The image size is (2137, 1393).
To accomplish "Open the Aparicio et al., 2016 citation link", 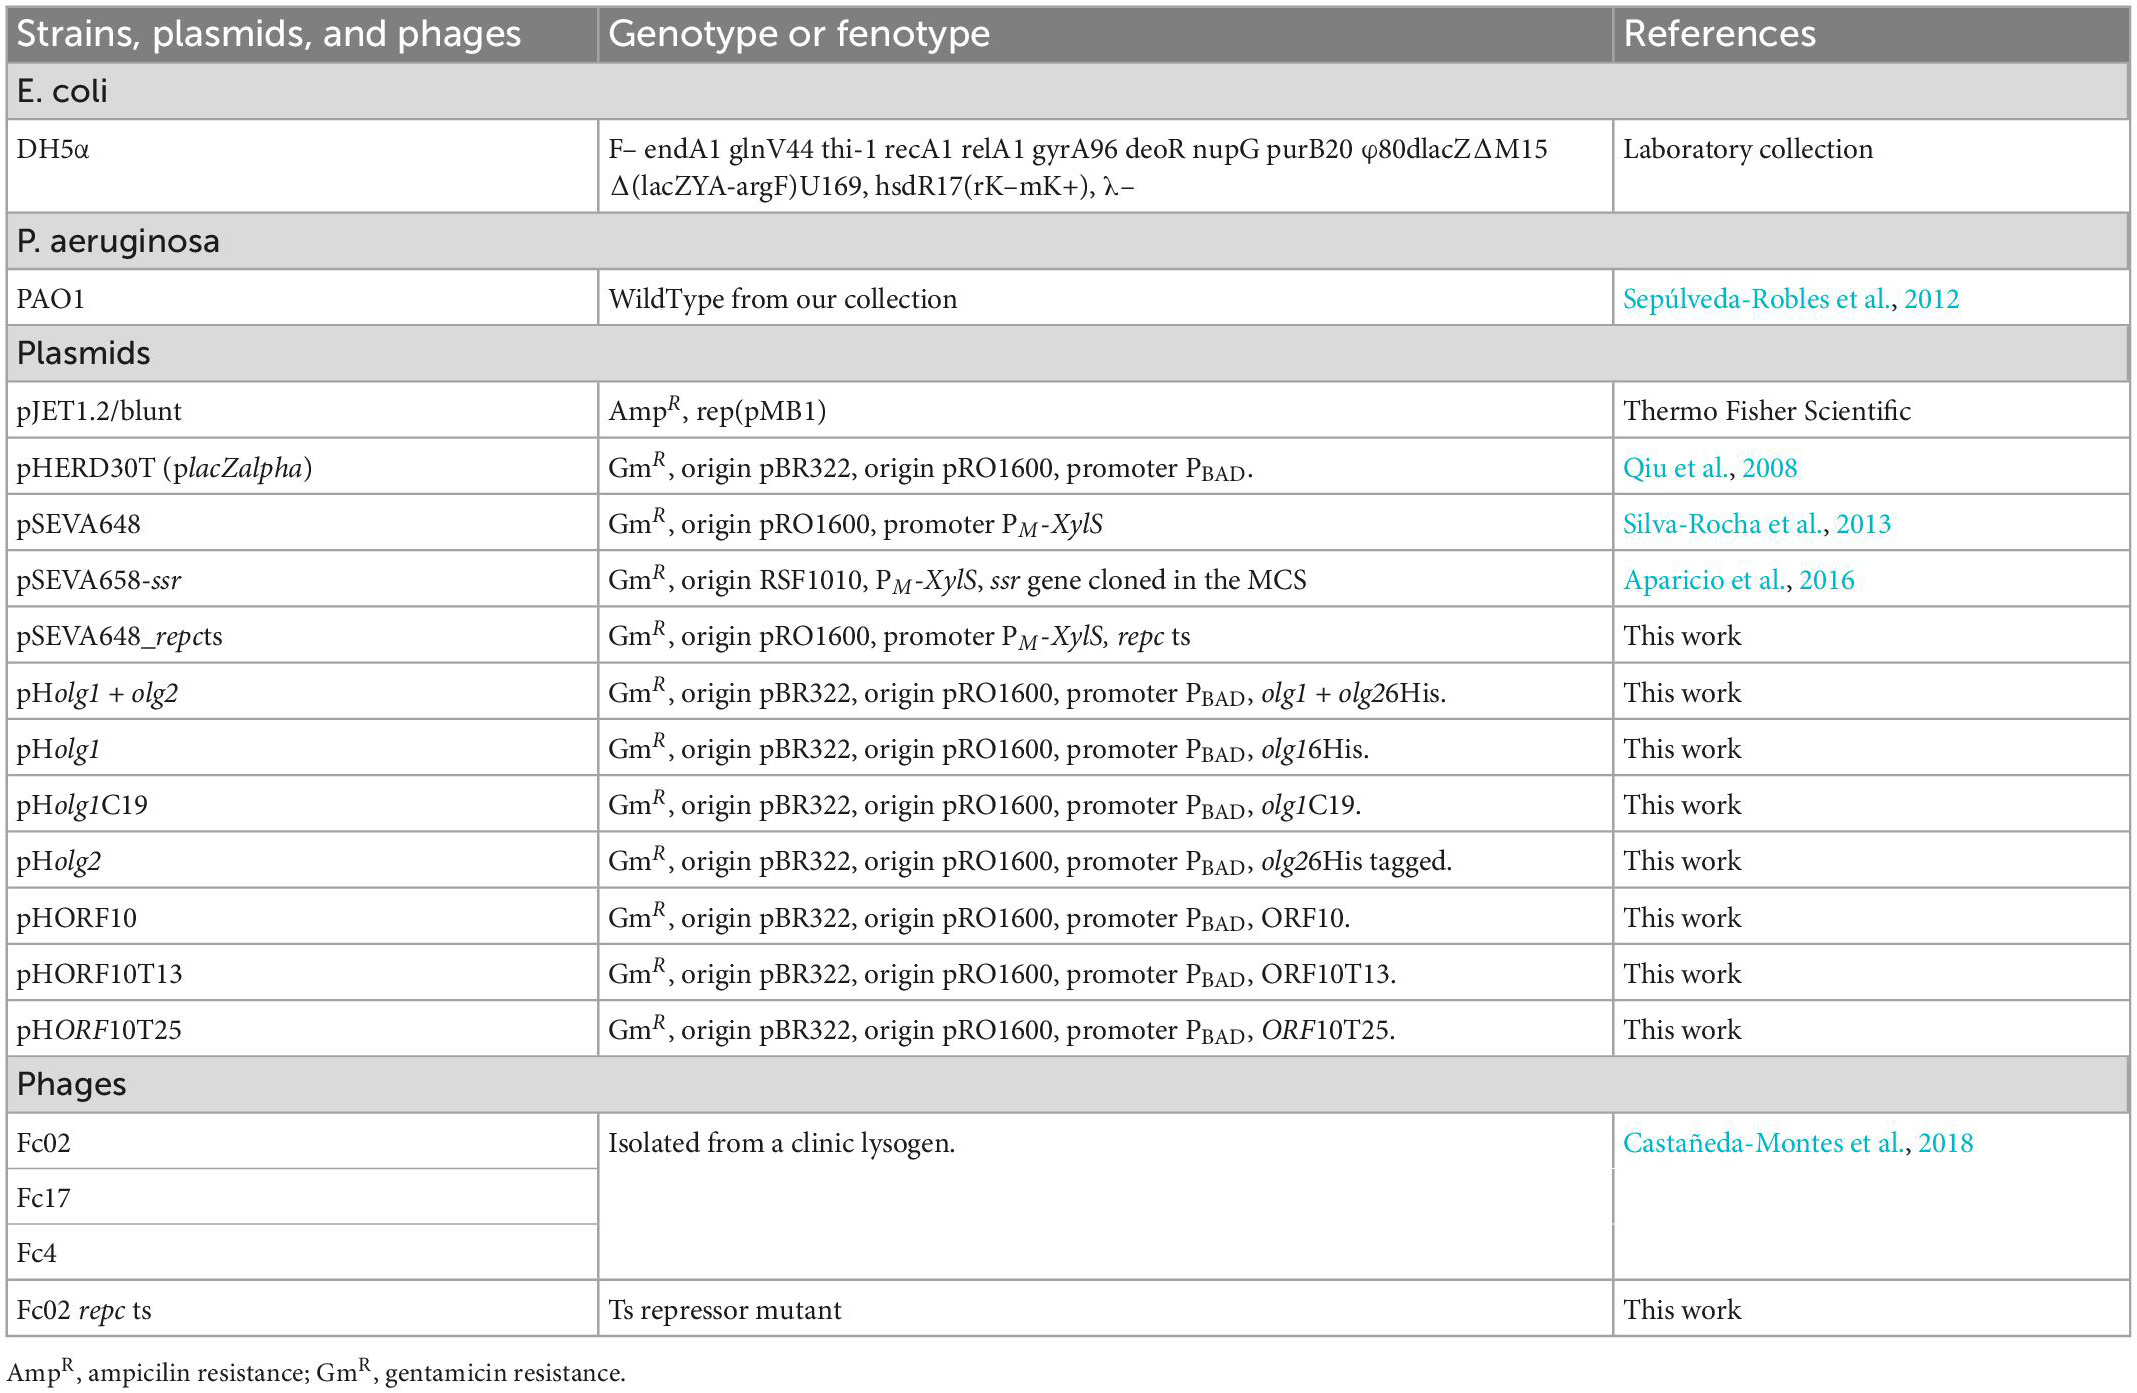I will coord(1738,580).
